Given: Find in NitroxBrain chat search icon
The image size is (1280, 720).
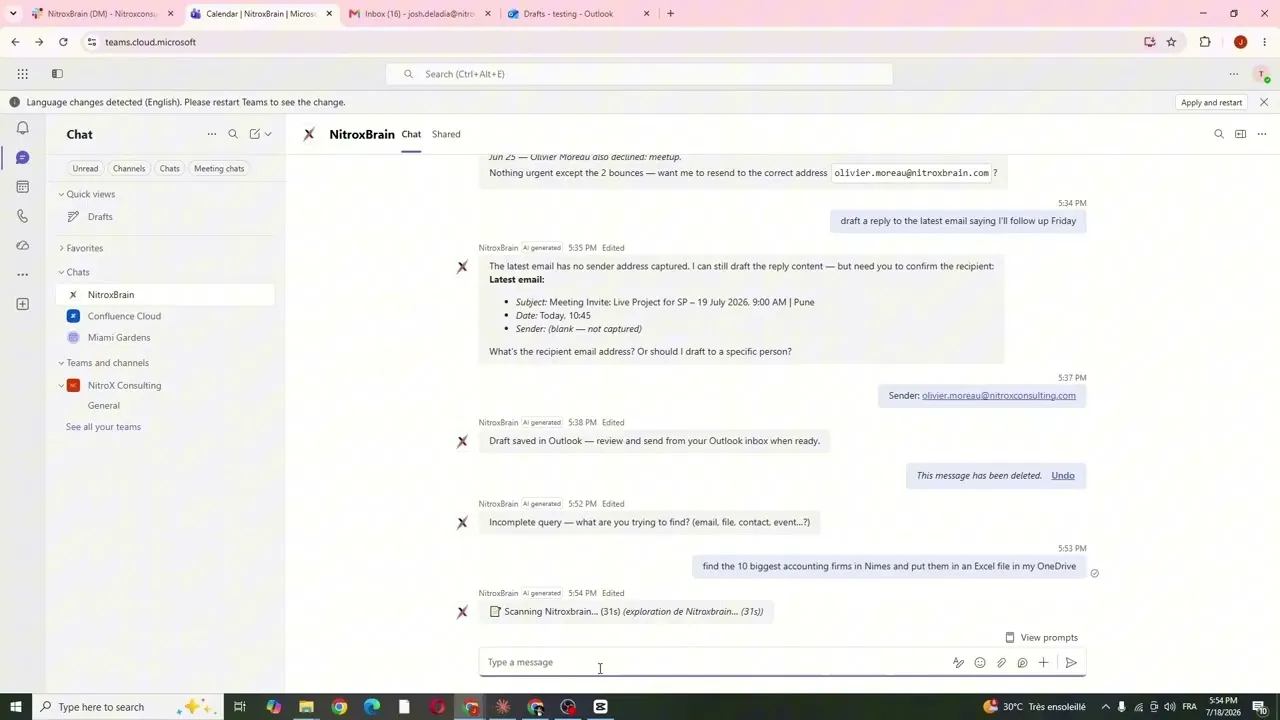Looking at the screenshot, I should click(x=1218, y=134).
